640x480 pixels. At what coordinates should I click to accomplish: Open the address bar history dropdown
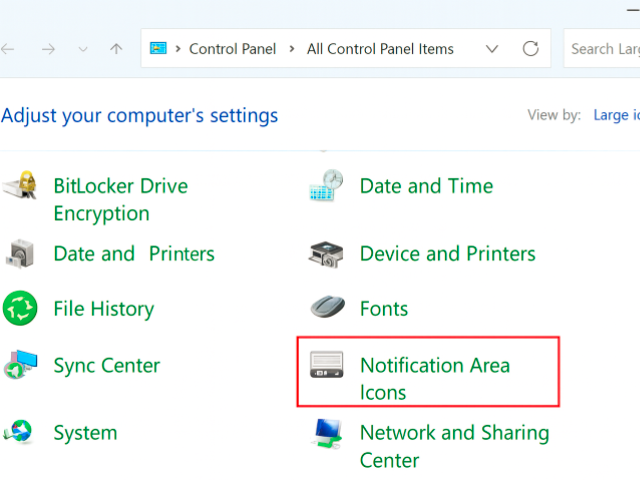(x=492, y=48)
